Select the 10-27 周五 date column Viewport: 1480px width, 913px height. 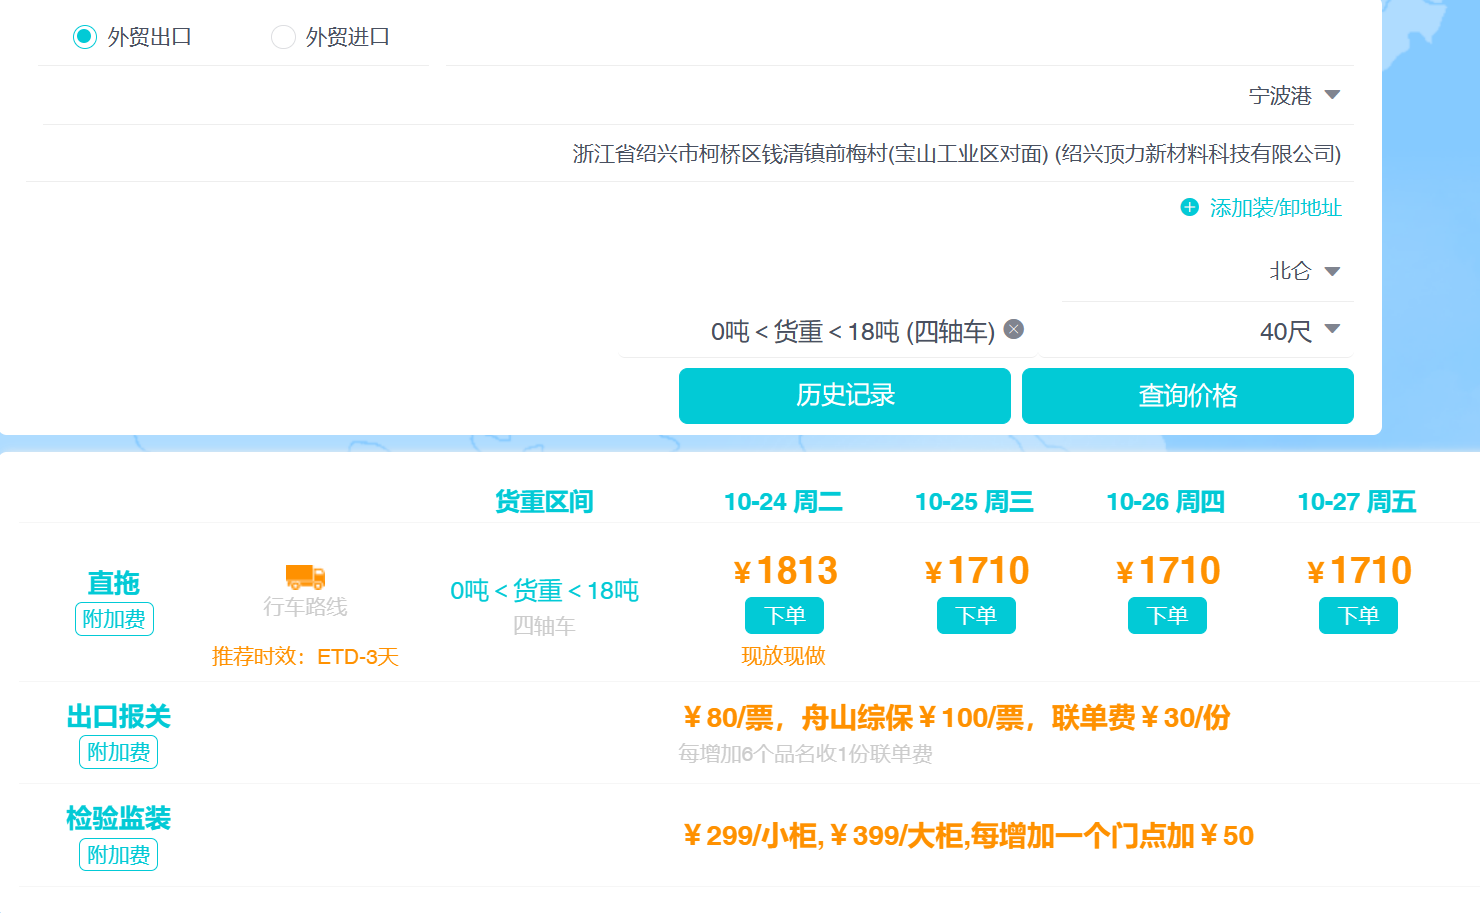point(1357,502)
